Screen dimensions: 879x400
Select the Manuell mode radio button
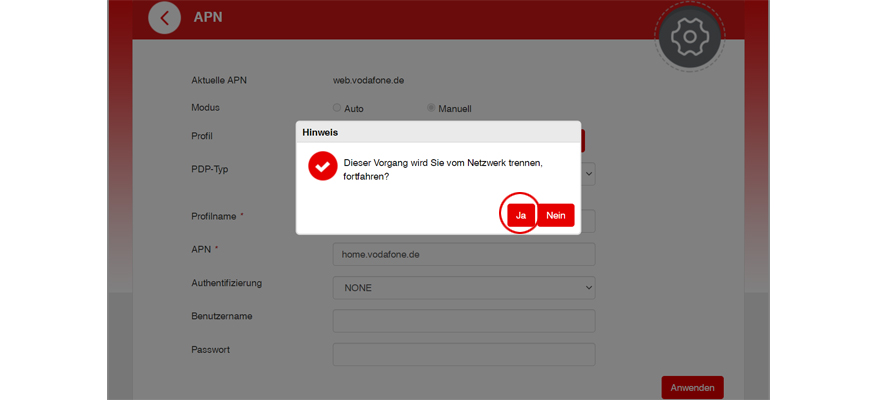431,108
